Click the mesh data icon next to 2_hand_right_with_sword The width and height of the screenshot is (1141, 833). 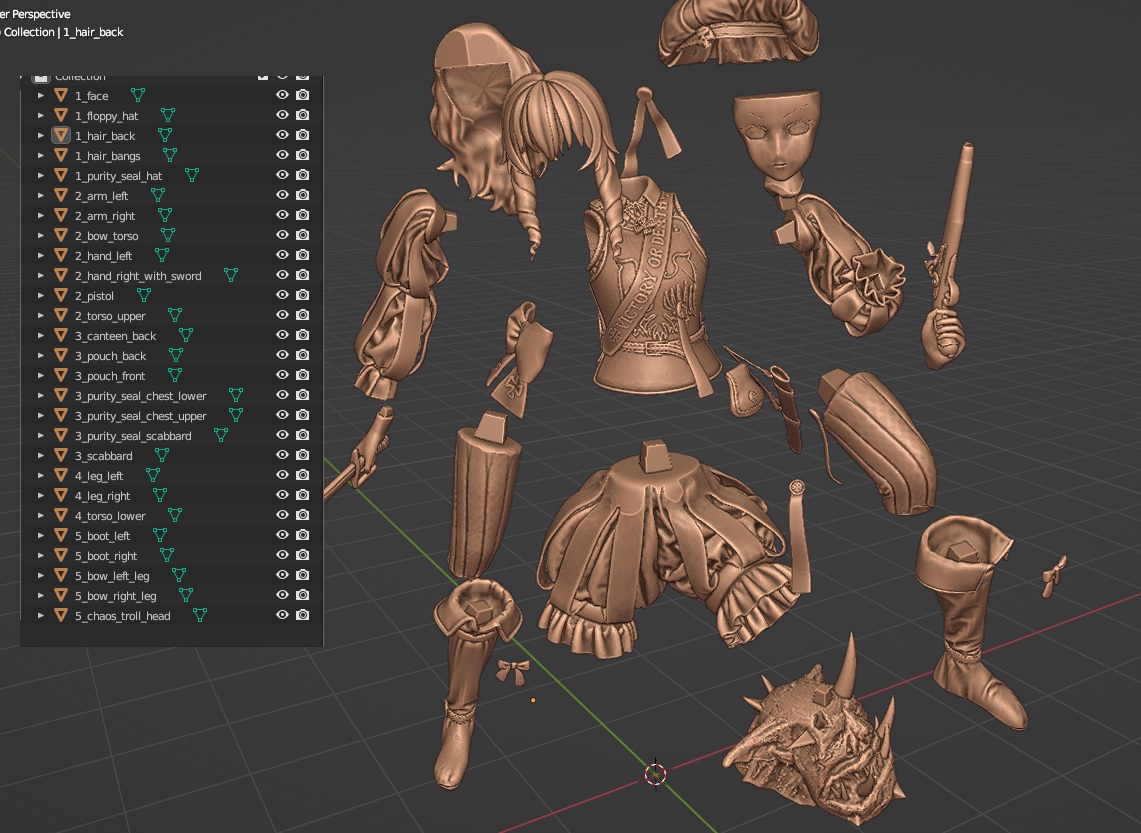click(x=231, y=275)
